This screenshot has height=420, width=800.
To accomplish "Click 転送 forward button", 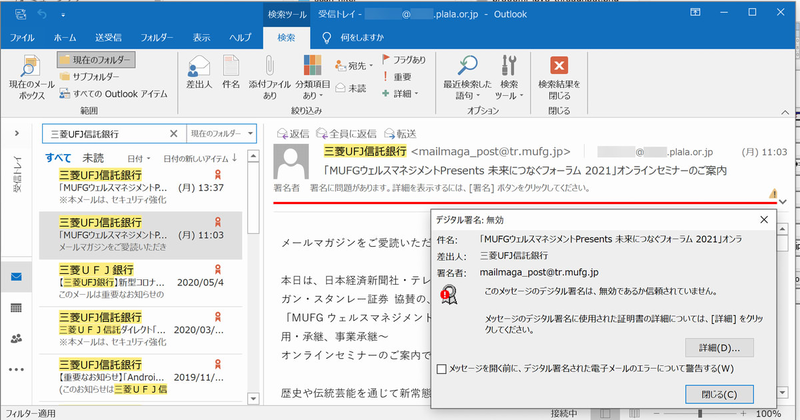I will (401, 134).
